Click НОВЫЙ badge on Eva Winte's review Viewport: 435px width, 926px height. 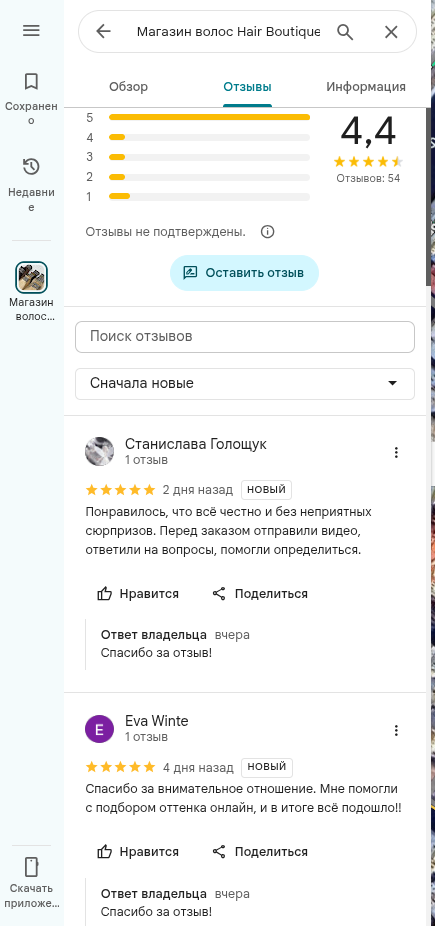[x=267, y=767]
